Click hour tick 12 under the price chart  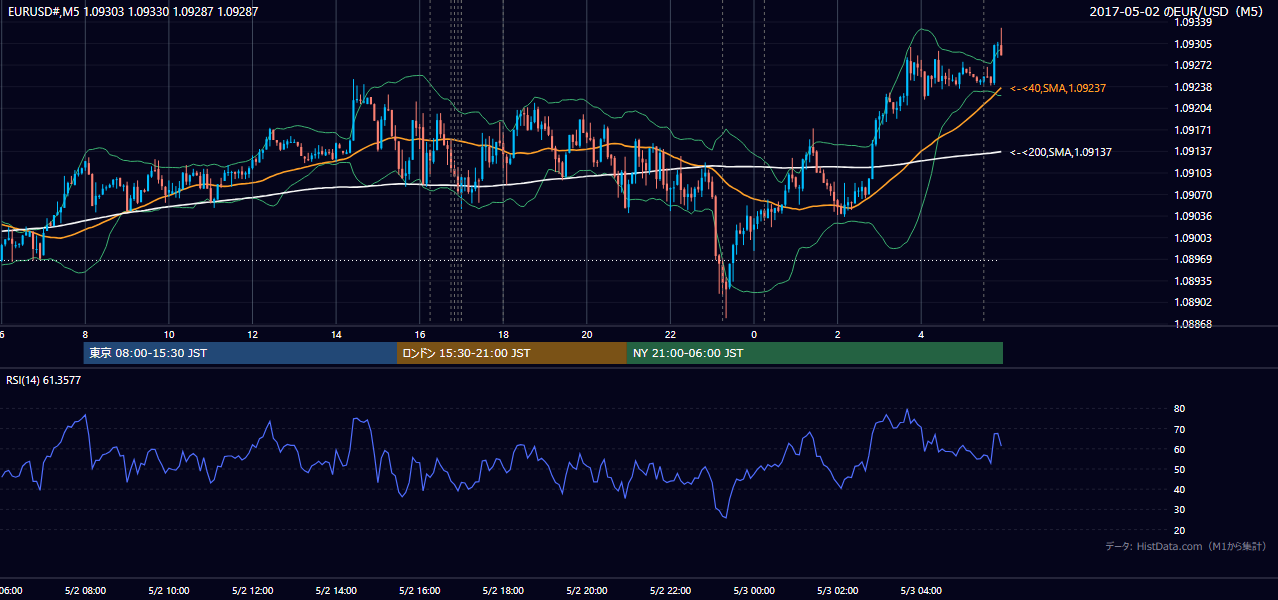(x=252, y=335)
